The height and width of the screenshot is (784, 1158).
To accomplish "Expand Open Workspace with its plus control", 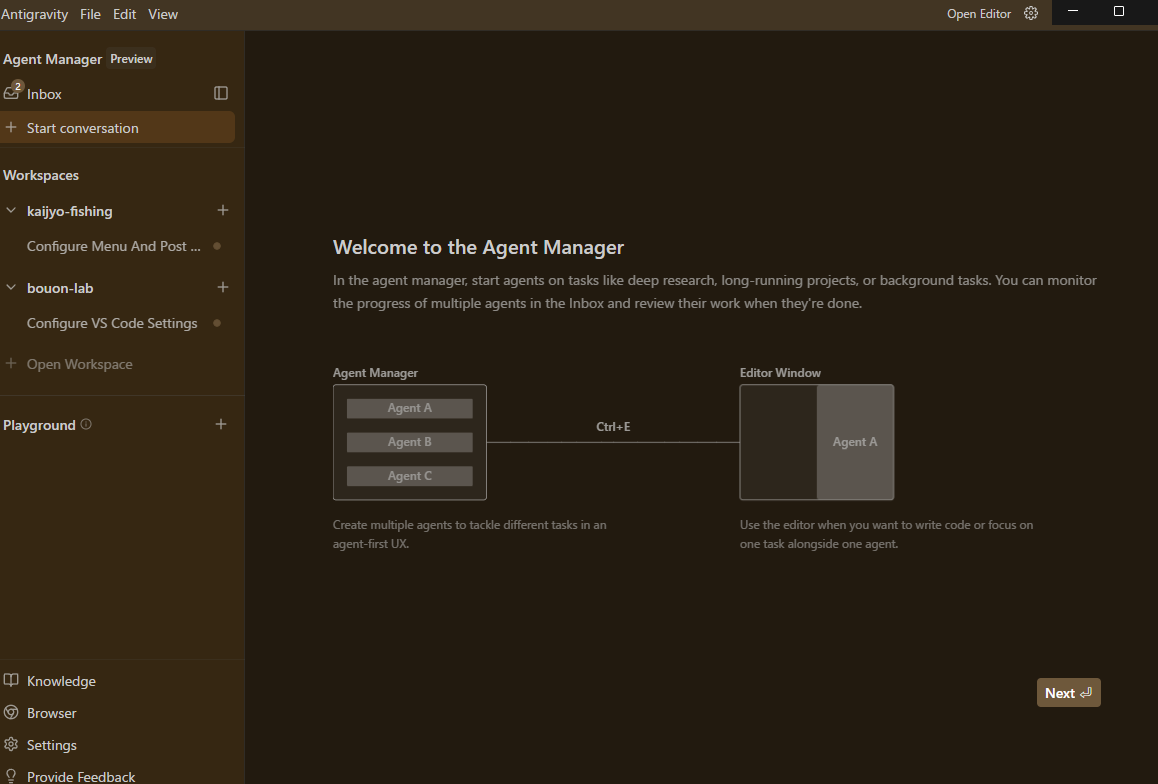I will point(11,363).
